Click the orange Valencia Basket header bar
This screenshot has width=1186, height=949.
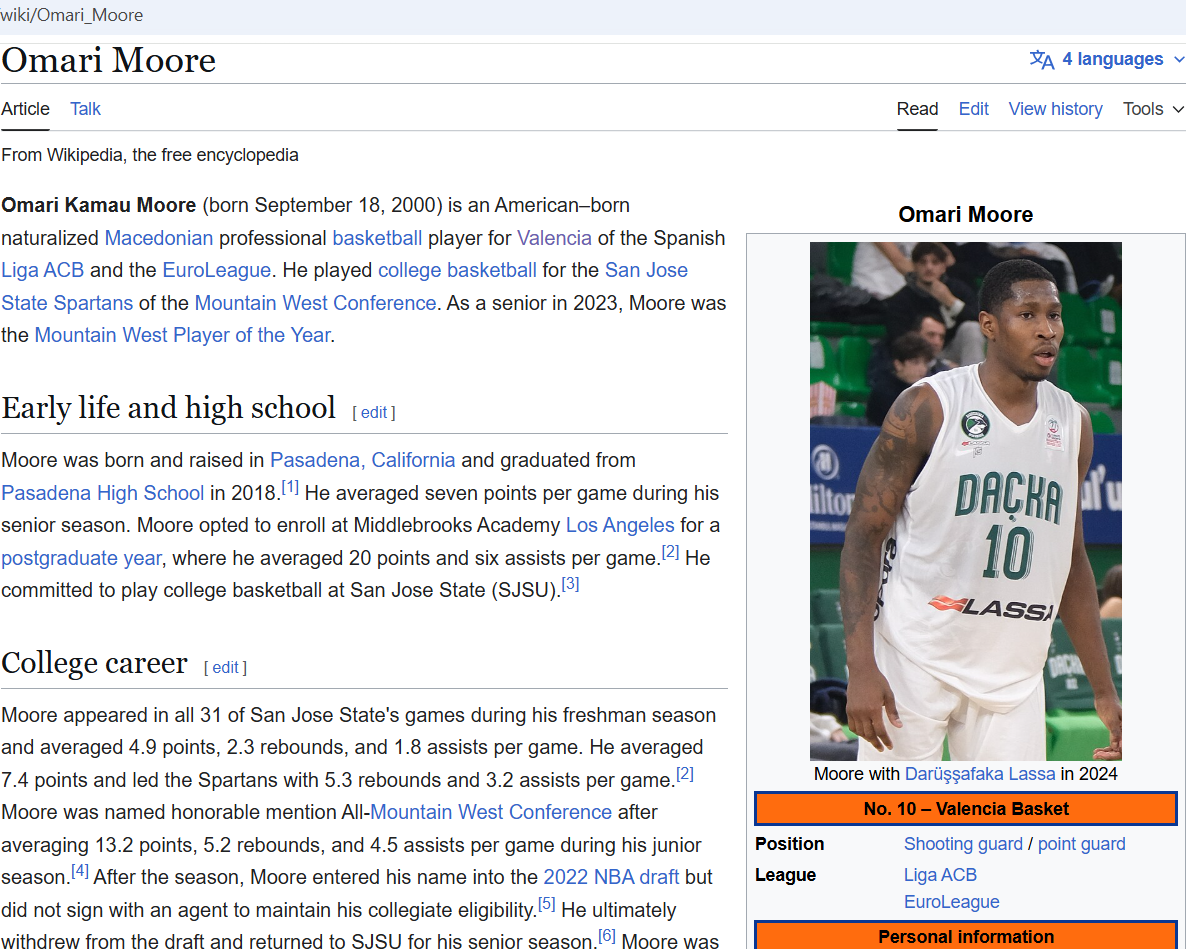click(x=965, y=809)
